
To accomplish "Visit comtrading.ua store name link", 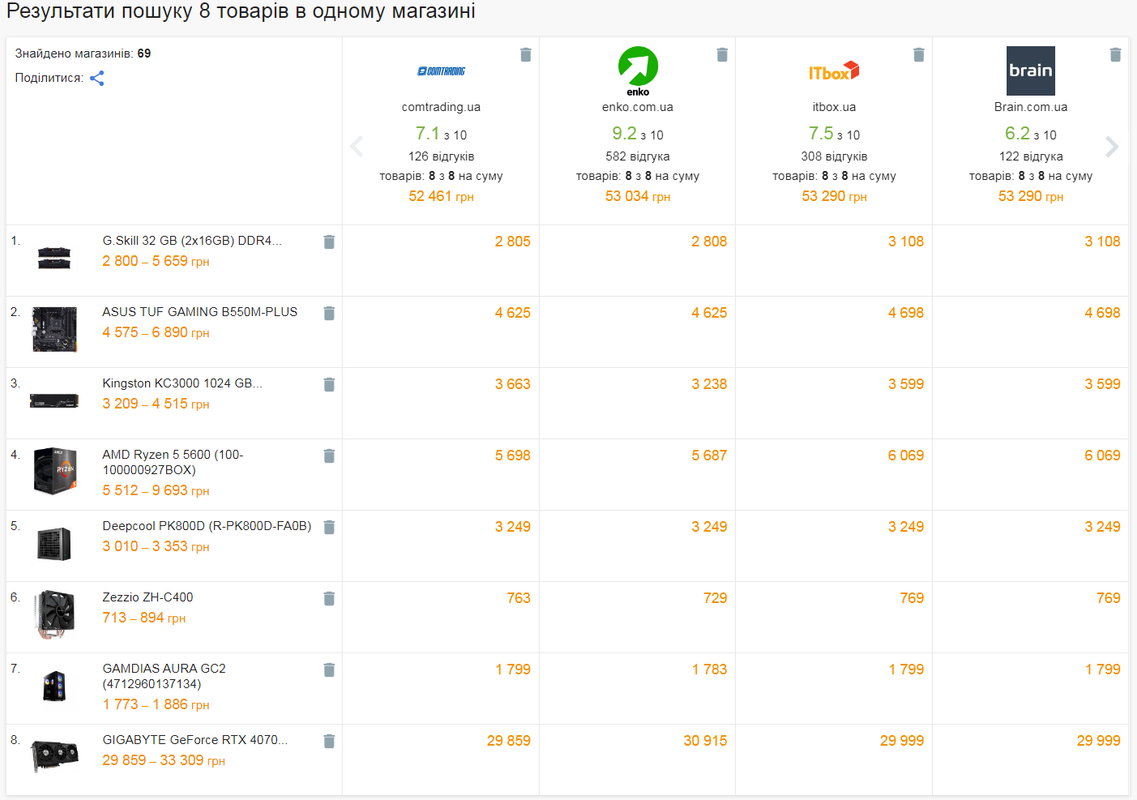I will (441, 107).
